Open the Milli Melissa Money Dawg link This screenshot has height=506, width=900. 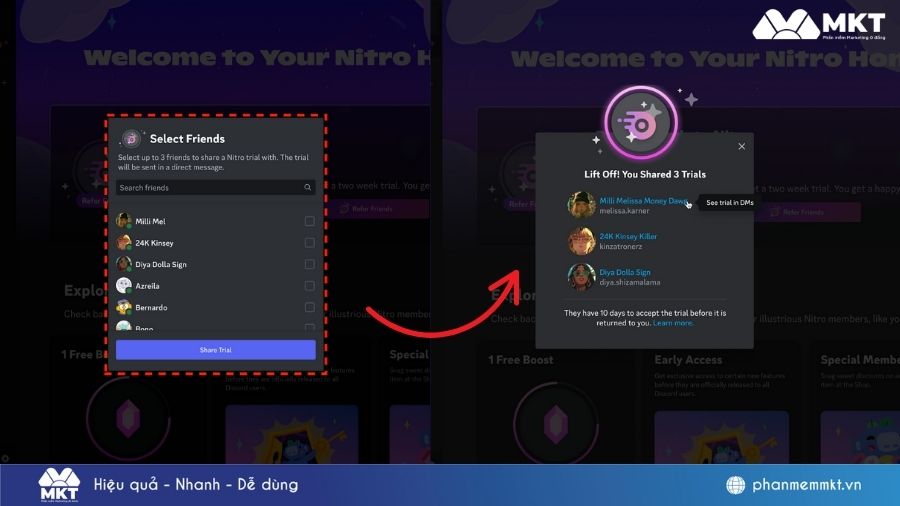(x=643, y=201)
